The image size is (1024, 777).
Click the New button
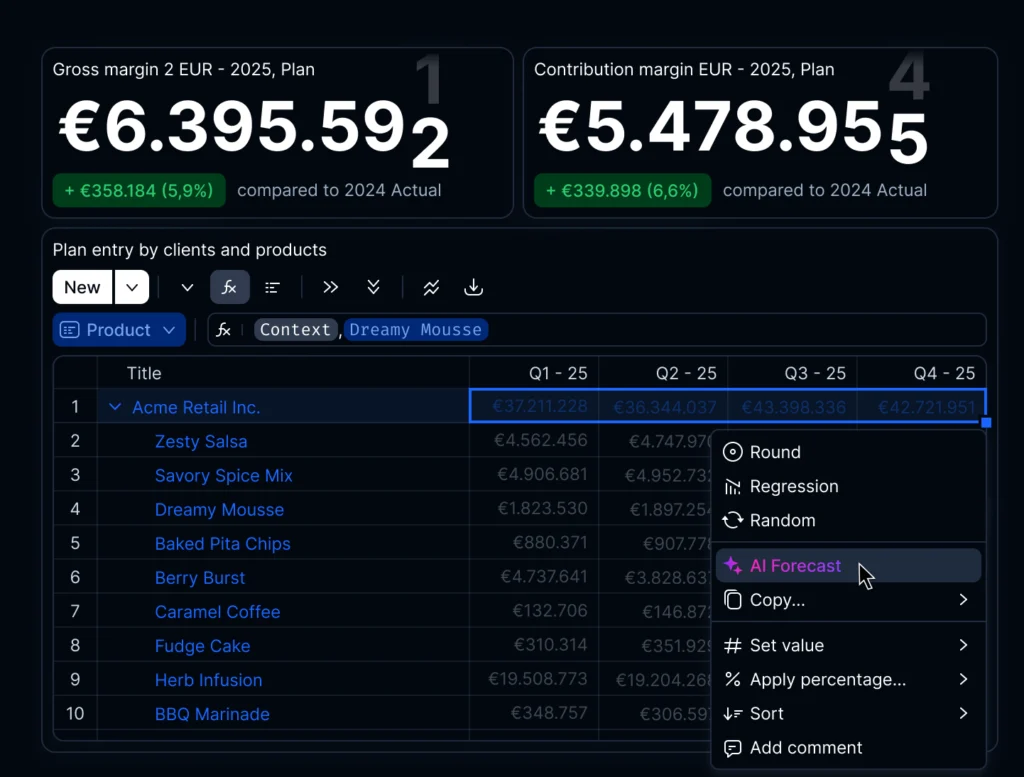[x=81, y=287]
